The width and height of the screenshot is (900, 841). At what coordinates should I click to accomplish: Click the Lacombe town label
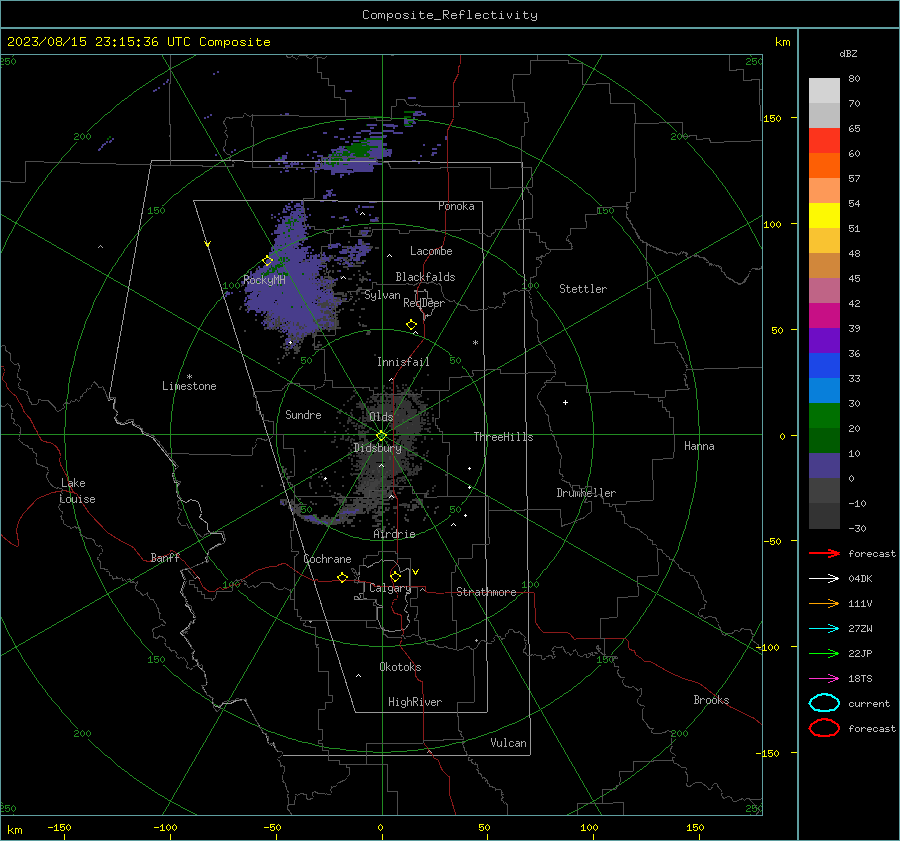[x=431, y=251]
